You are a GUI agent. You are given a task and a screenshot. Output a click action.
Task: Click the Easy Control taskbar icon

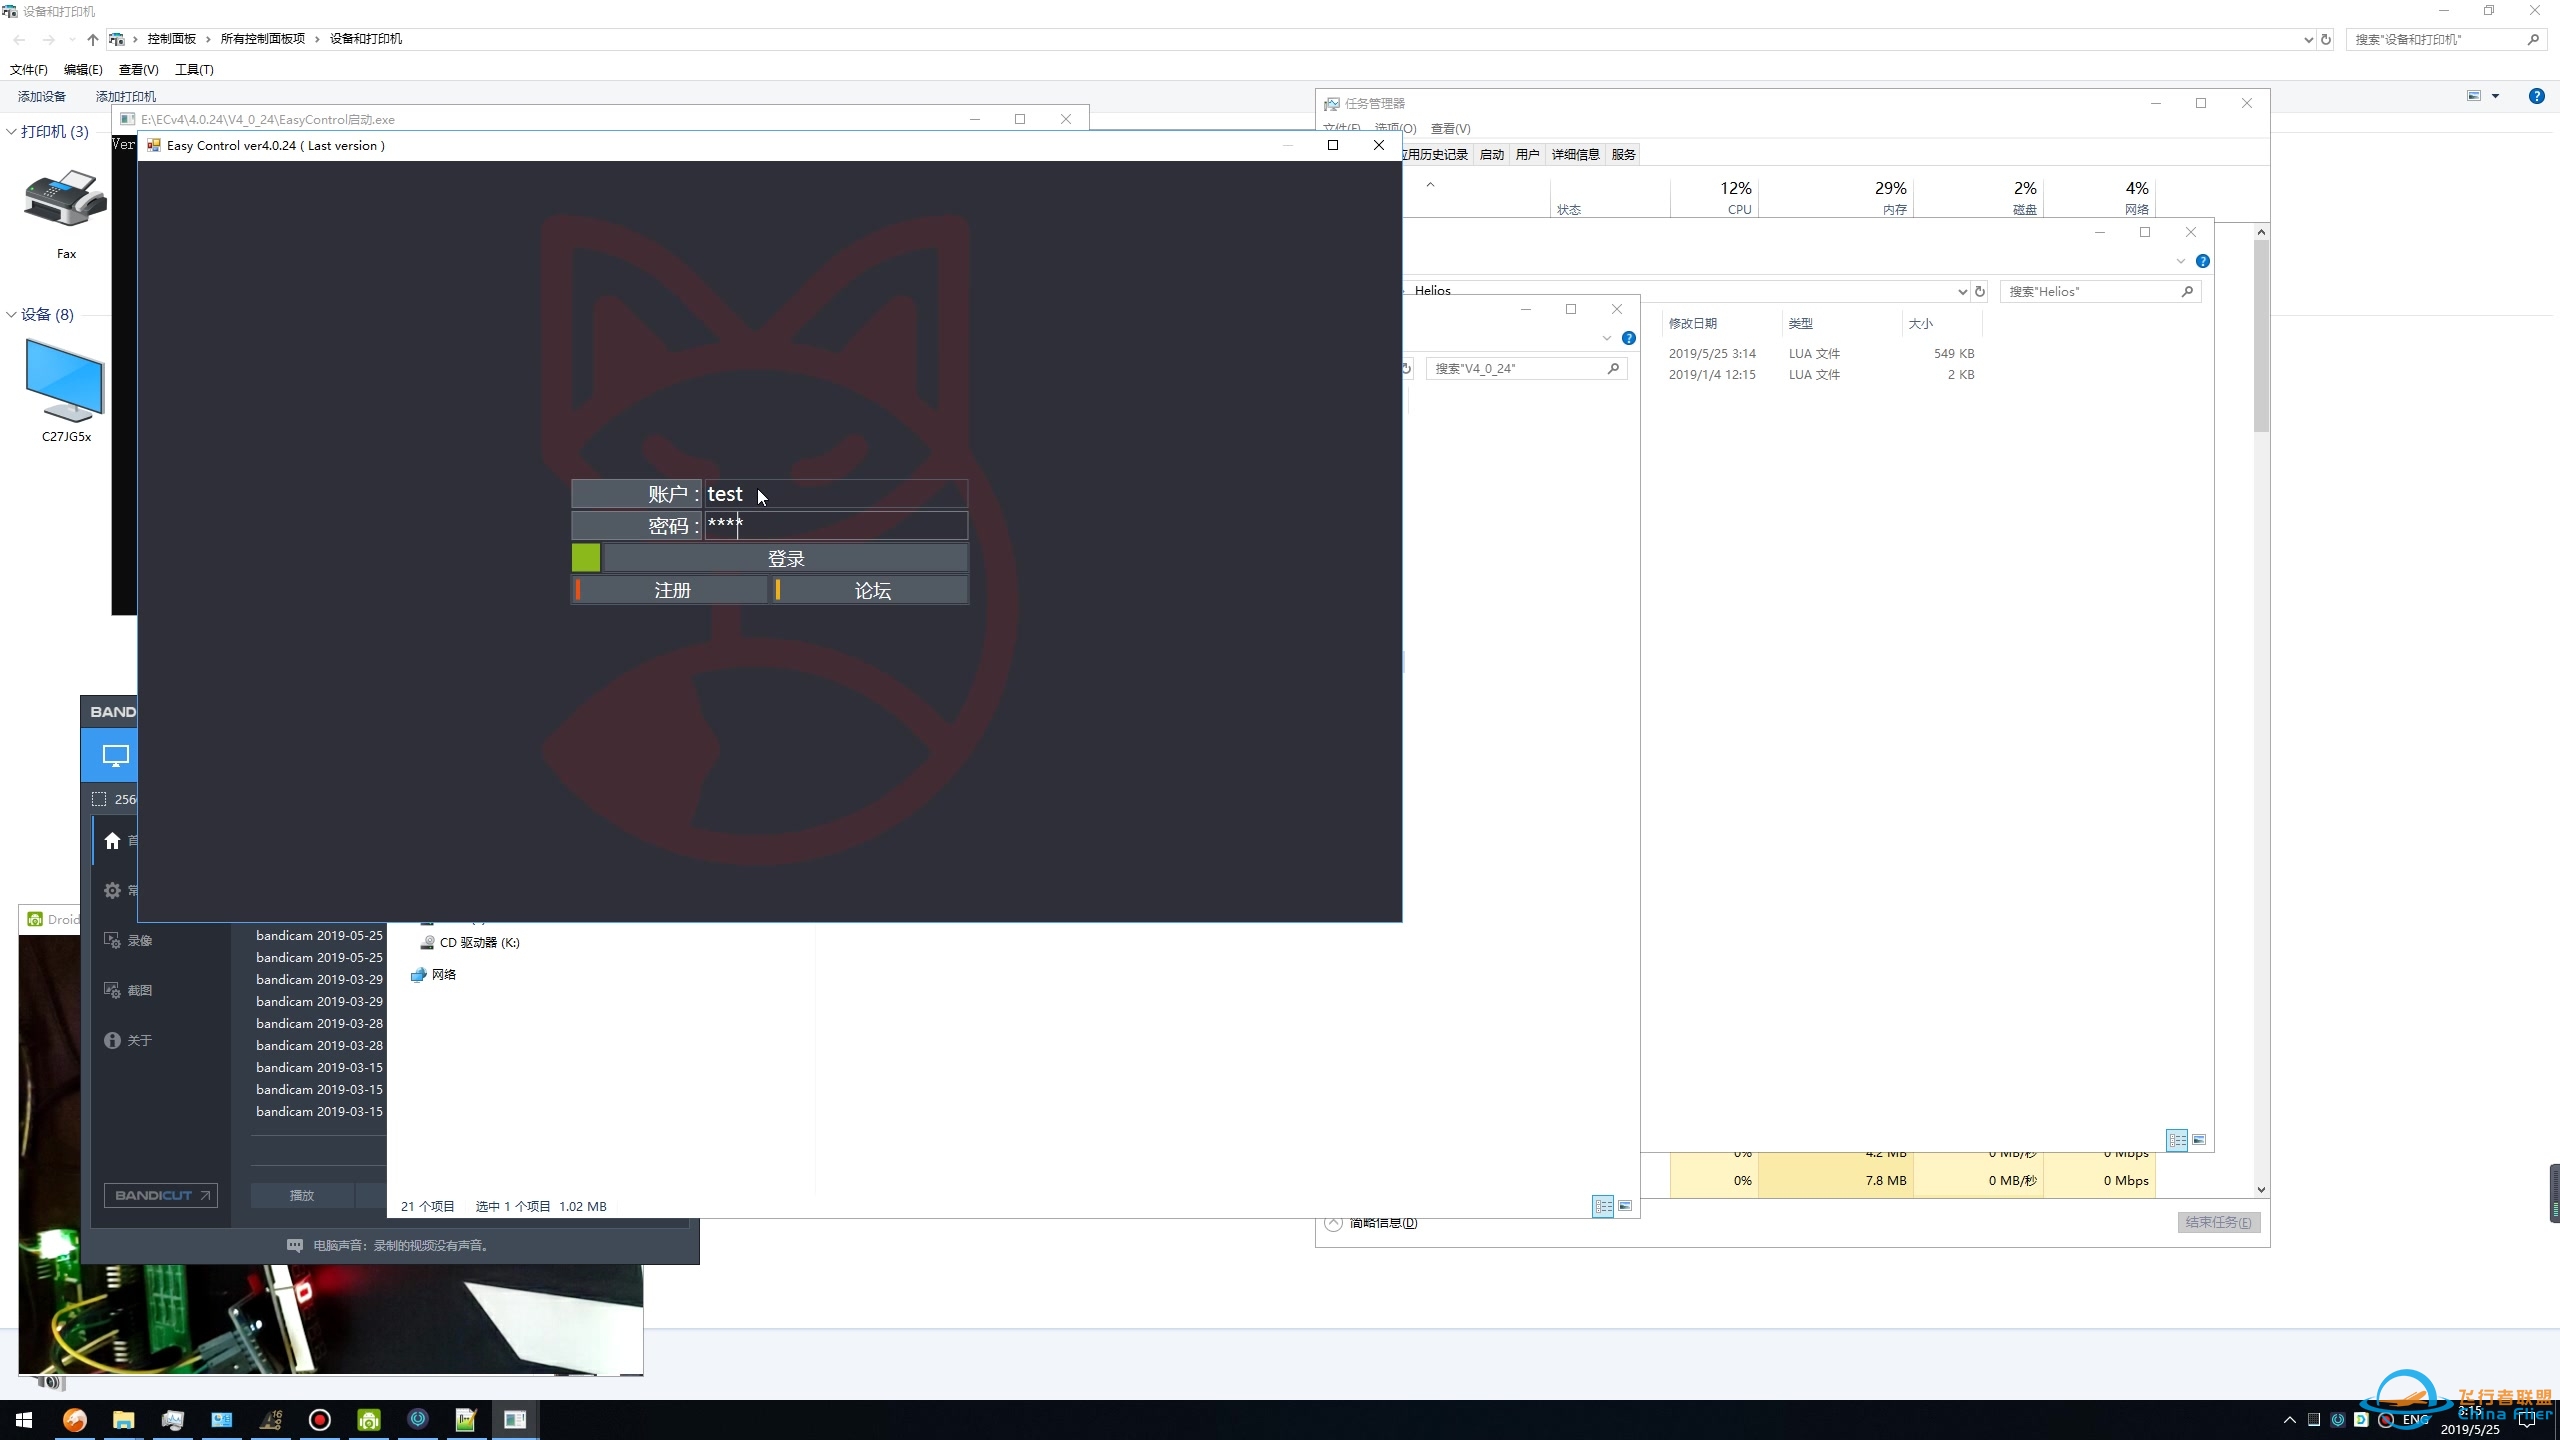point(515,1420)
